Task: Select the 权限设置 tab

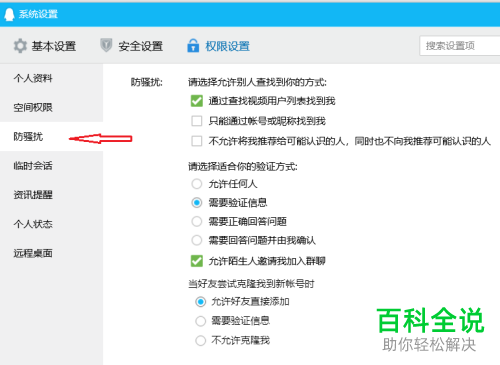Action: pyautogui.click(x=218, y=46)
